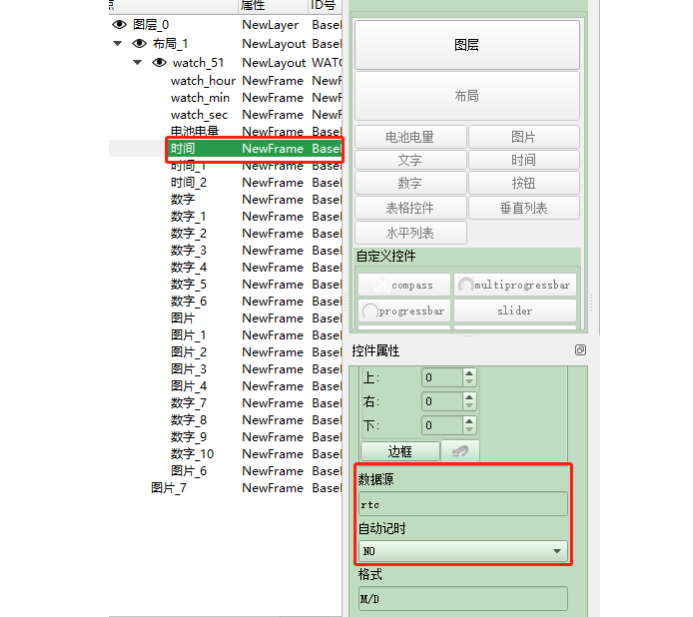Select the 数字_7 tree row

click(225, 403)
